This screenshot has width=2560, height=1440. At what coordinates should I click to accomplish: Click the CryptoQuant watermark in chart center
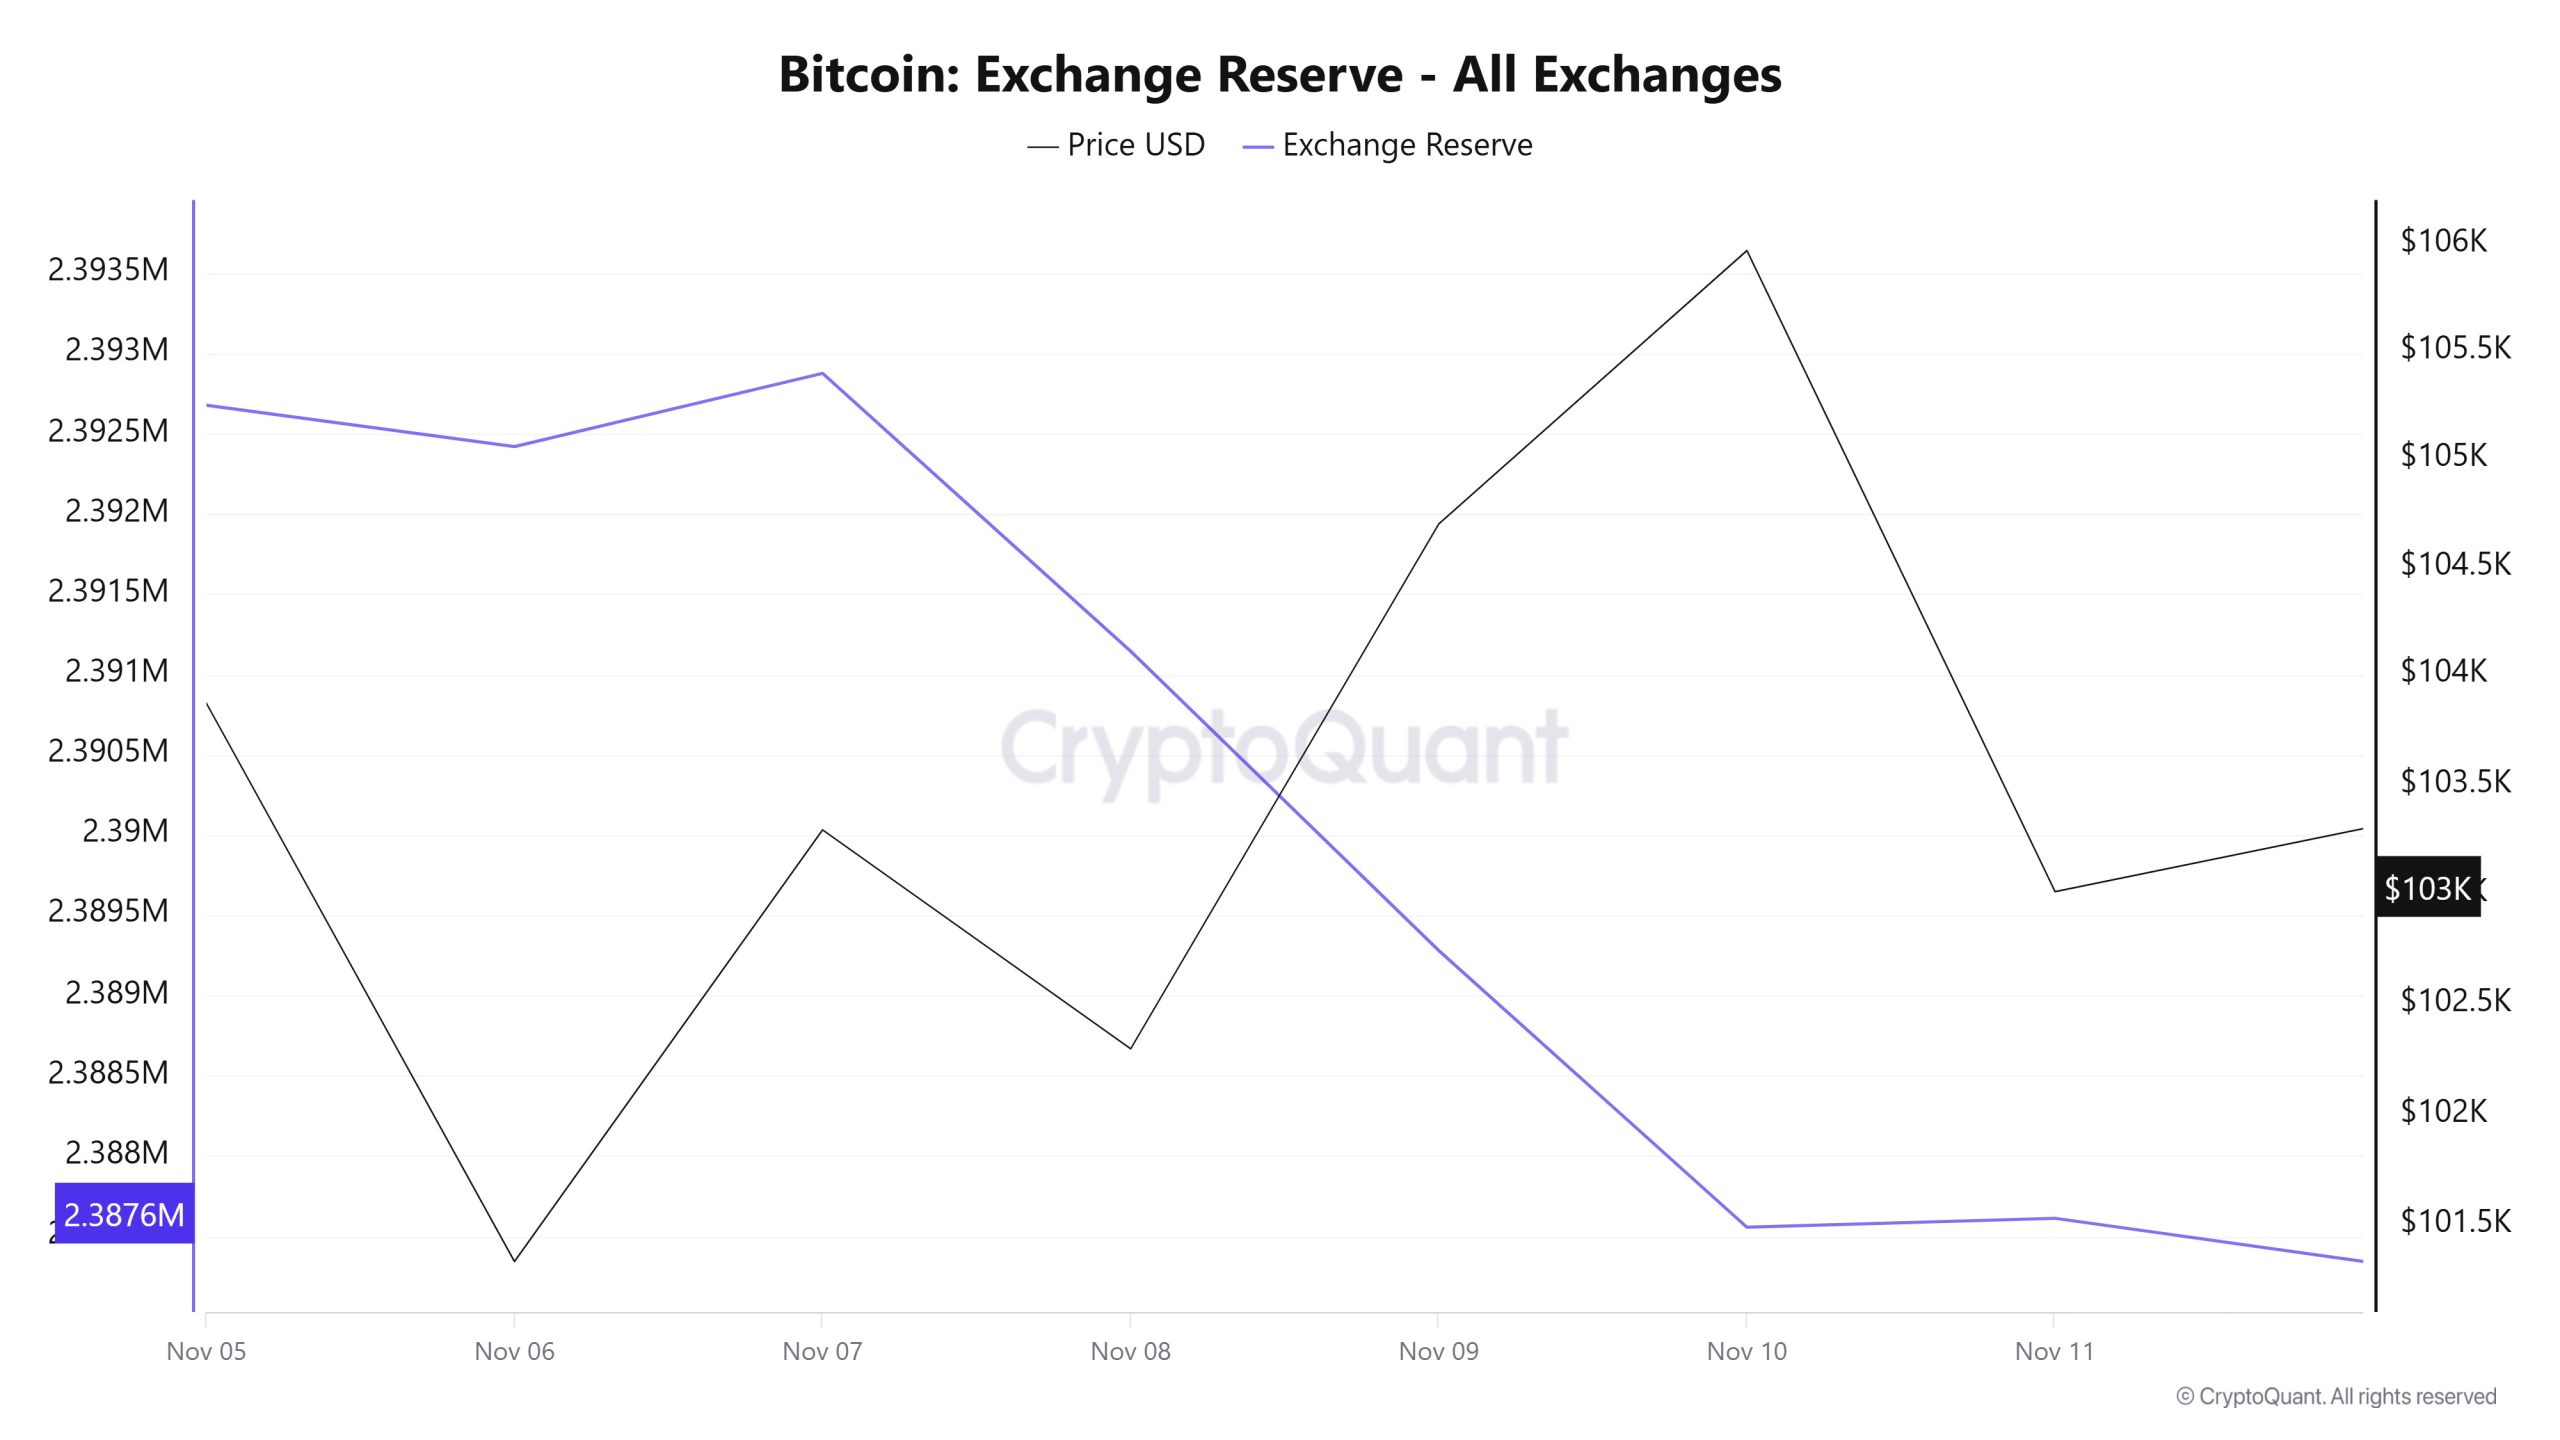[x=1283, y=748]
